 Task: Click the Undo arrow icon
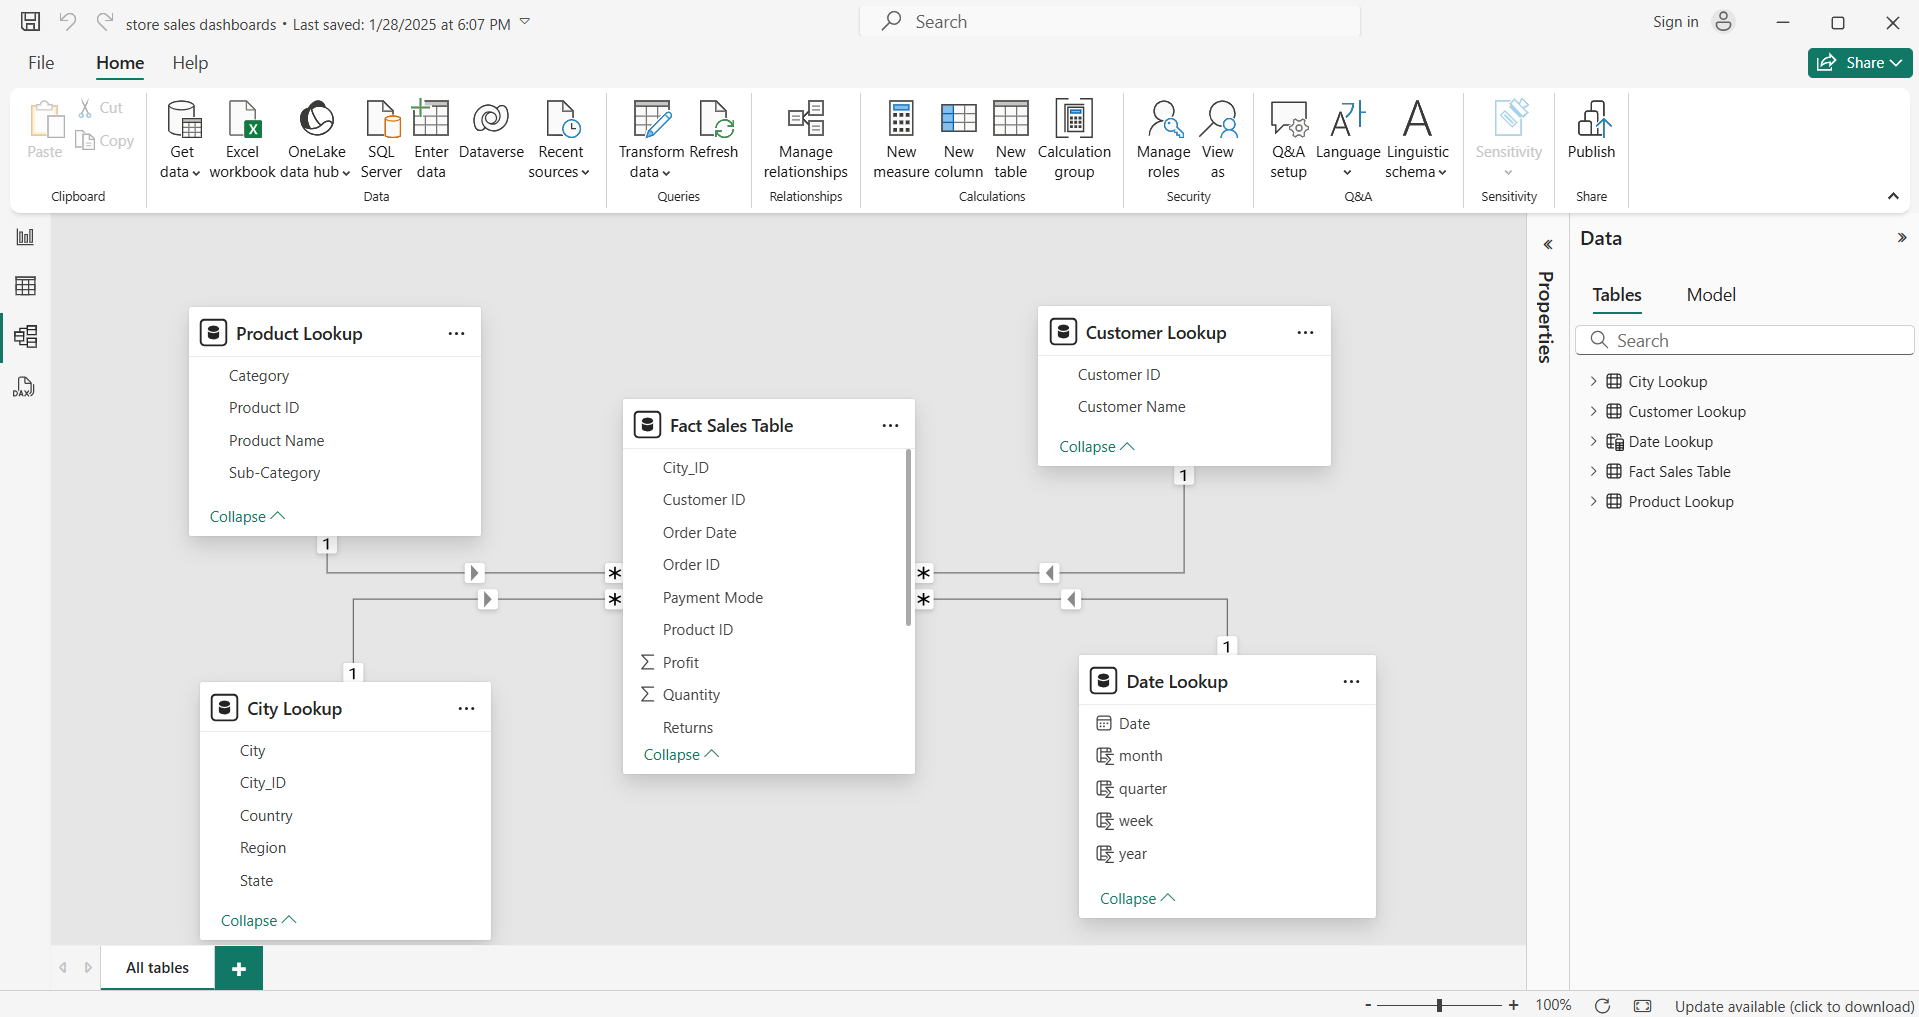click(68, 21)
